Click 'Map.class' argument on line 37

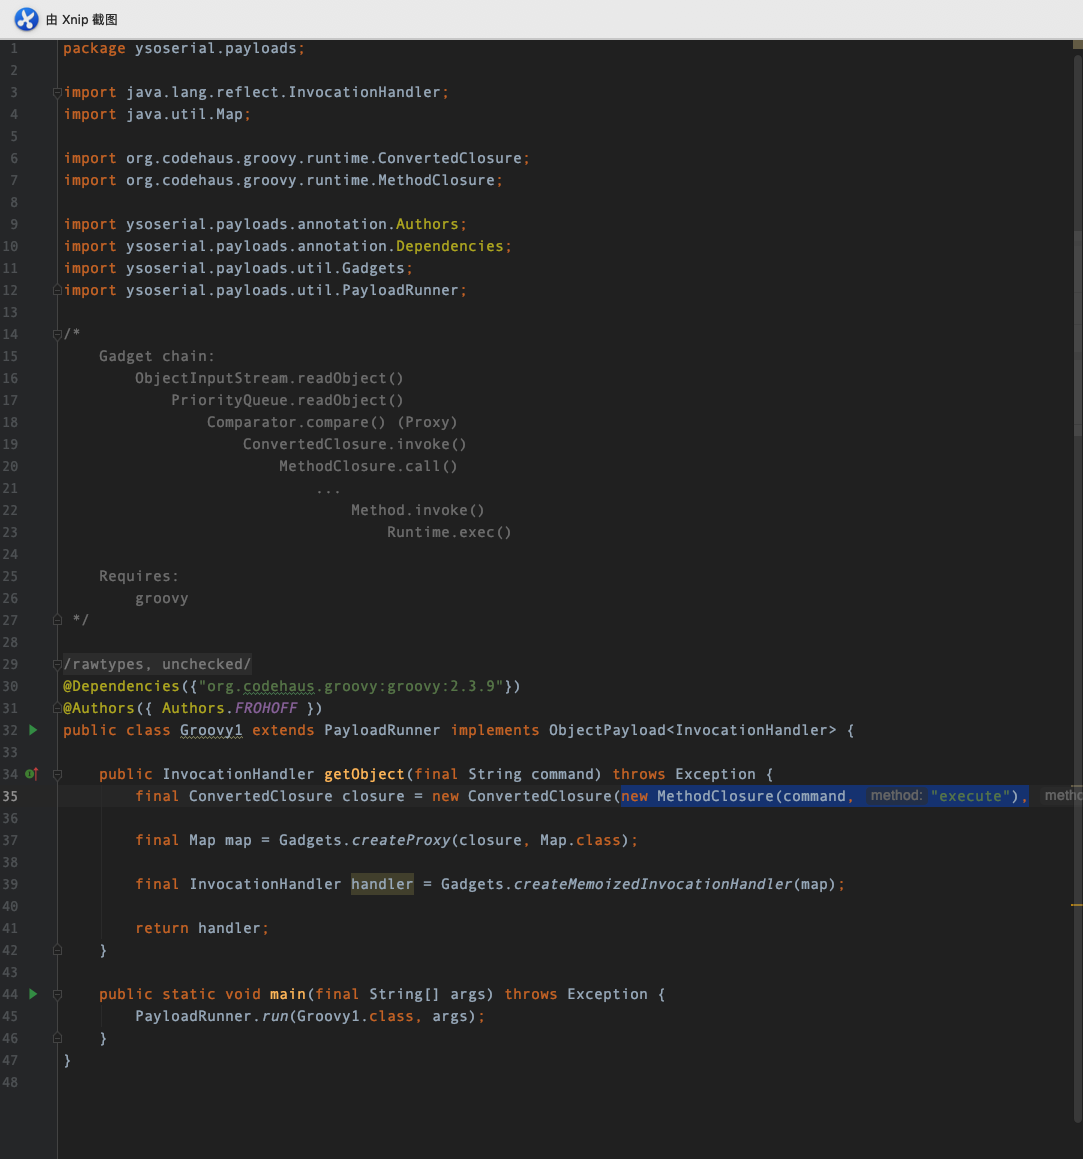click(x=580, y=840)
